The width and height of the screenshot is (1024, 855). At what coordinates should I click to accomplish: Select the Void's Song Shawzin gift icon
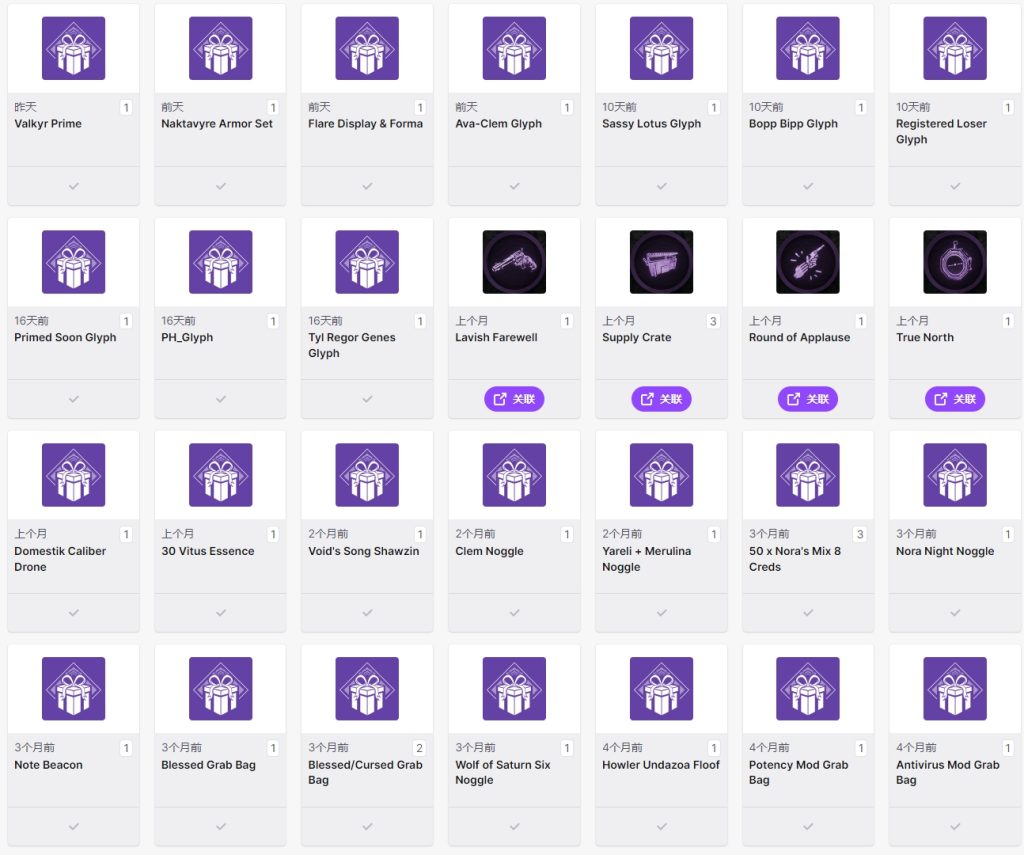tap(367, 475)
